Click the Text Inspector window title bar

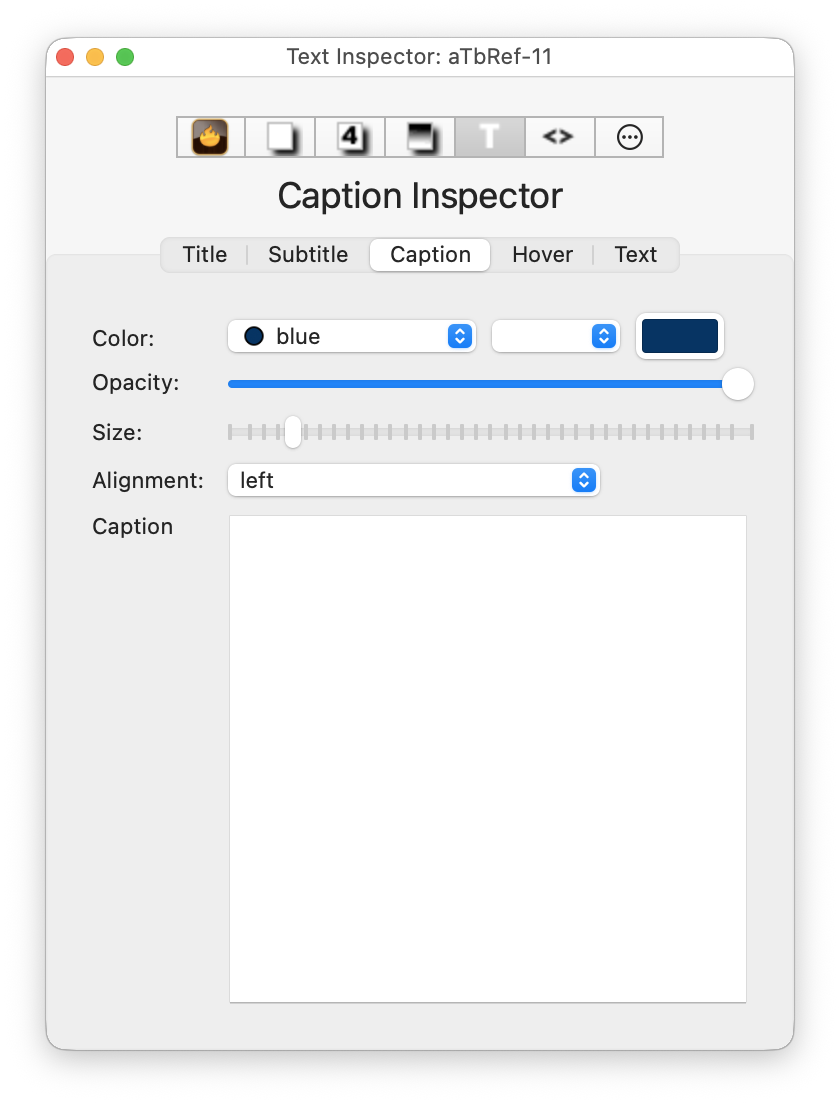[x=419, y=57]
